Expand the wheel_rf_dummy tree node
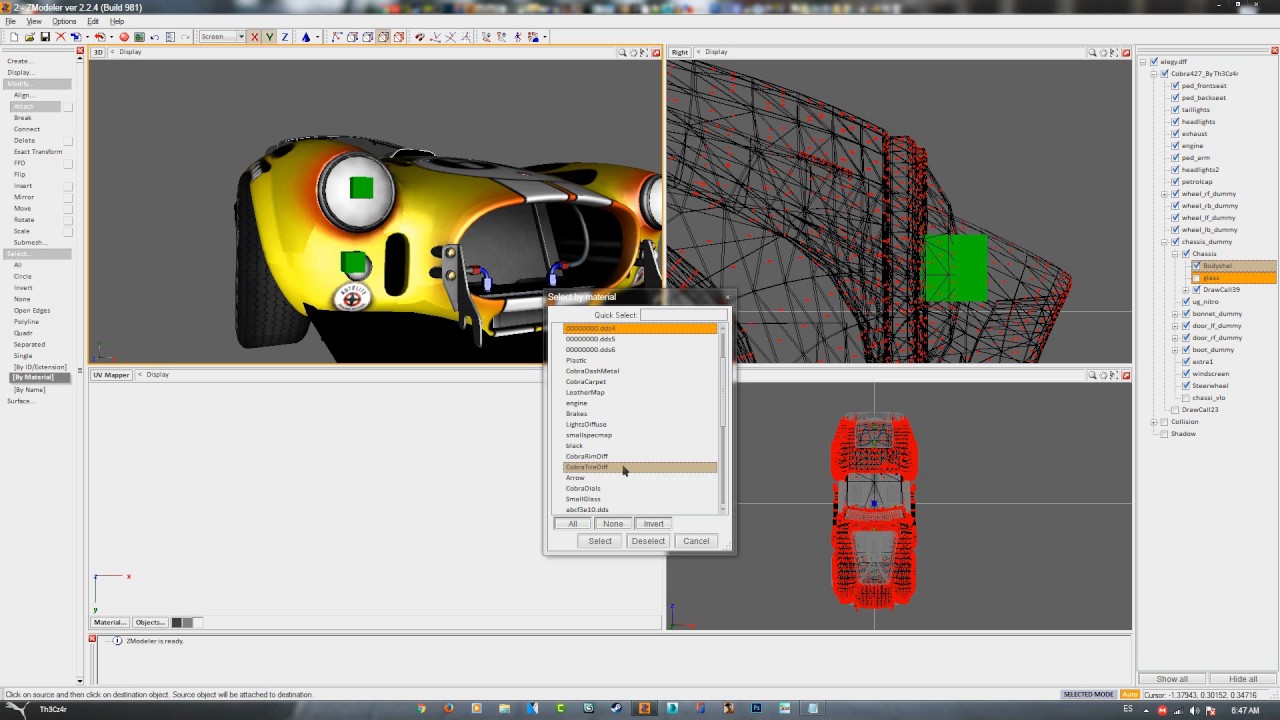 1164,194
